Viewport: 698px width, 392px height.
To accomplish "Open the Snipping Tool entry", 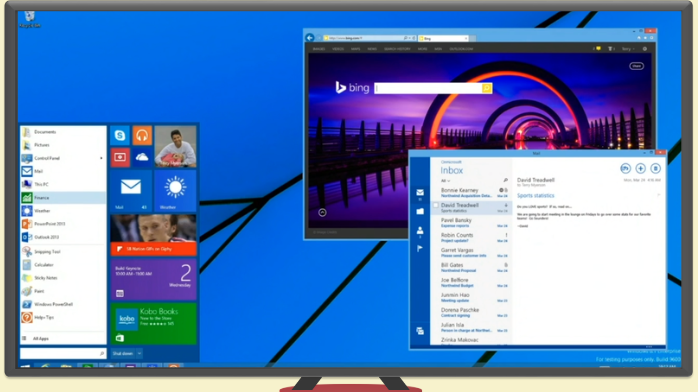I will point(63,252).
